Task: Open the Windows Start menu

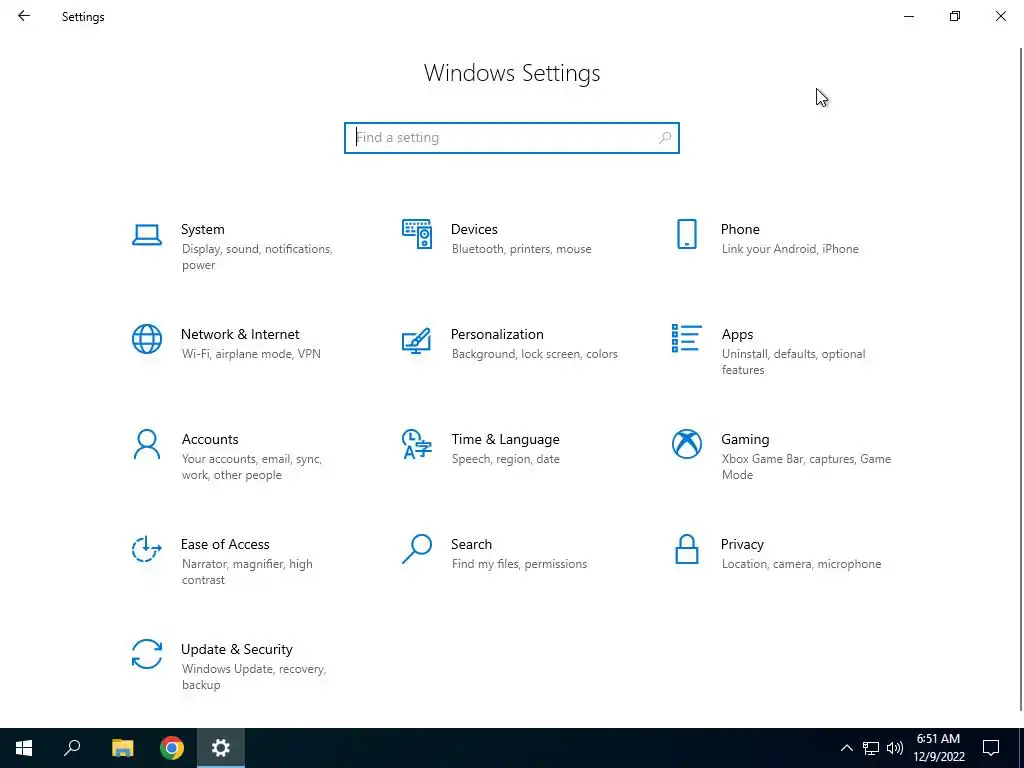Action: pos(24,748)
